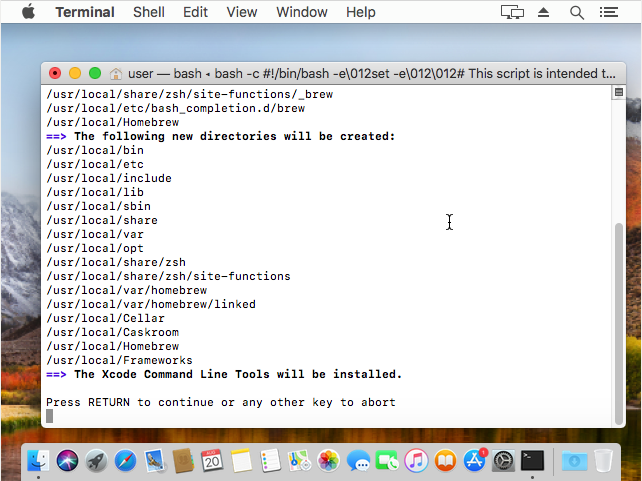Open iBooks from the Dock
The image size is (642, 481).
coord(445,461)
